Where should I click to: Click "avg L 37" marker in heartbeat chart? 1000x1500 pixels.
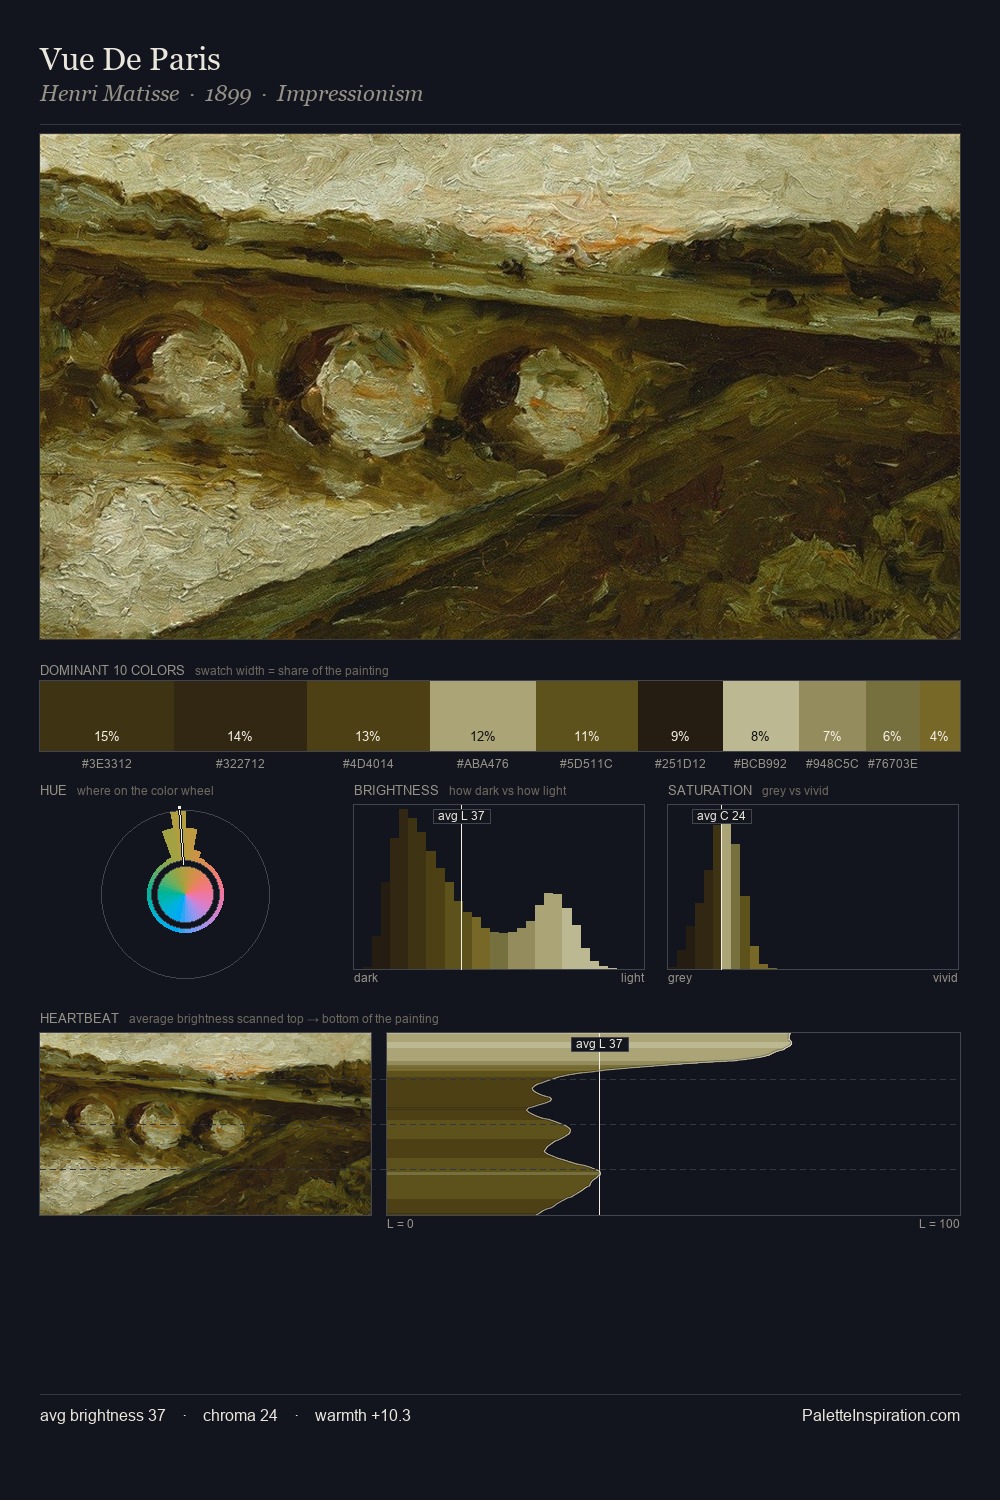coord(599,1044)
